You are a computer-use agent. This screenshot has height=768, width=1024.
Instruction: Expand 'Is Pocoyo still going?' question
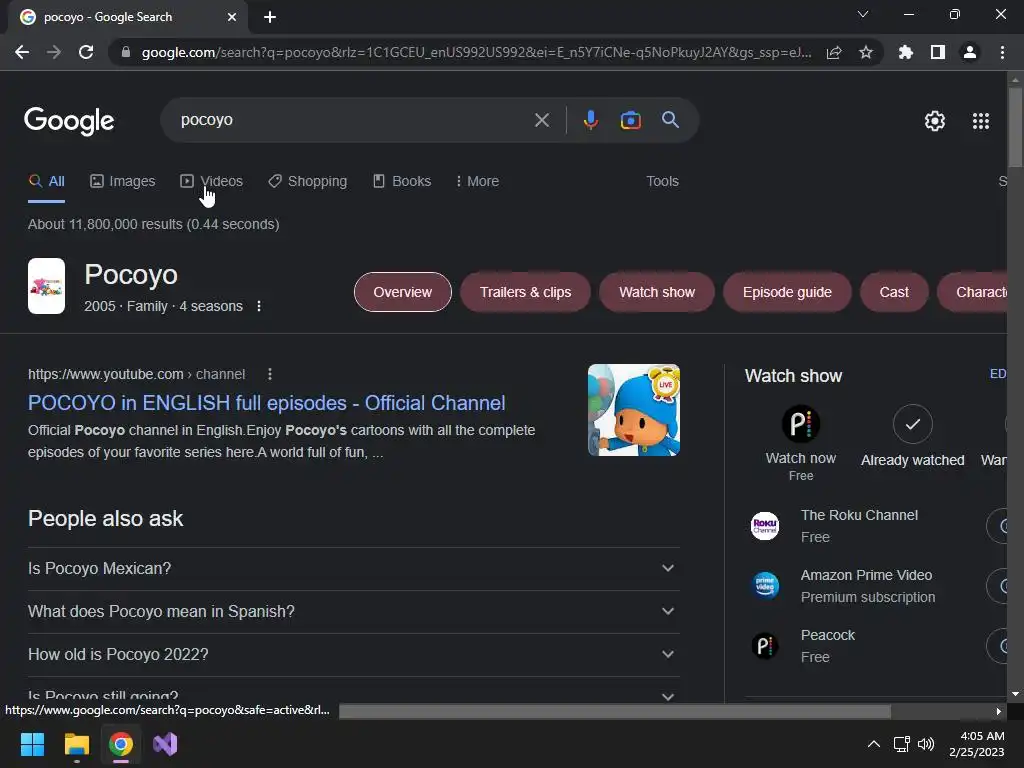point(354,694)
